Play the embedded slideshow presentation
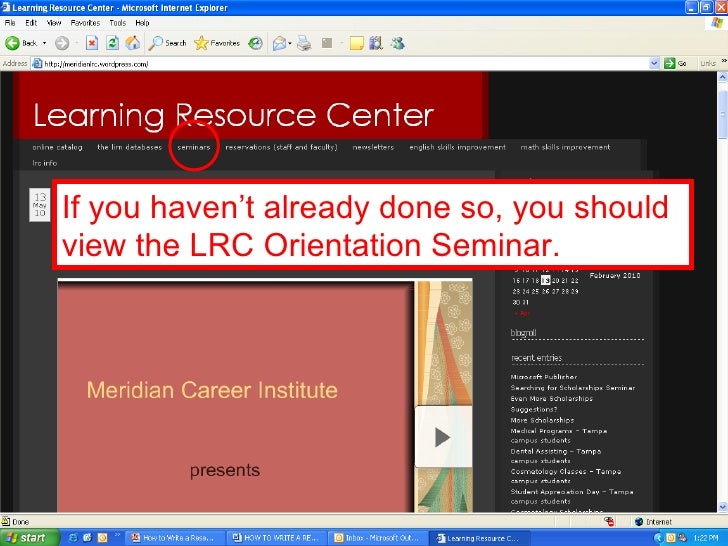The width and height of the screenshot is (728, 546). (443, 437)
